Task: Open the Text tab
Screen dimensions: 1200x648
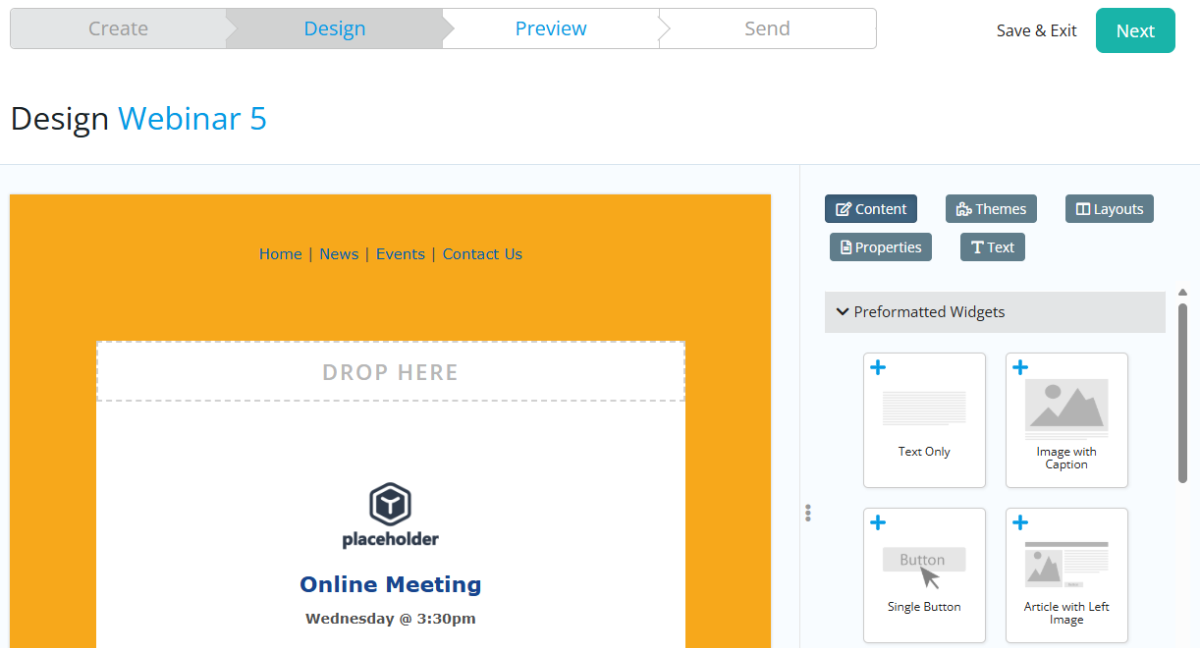Action: pos(992,247)
